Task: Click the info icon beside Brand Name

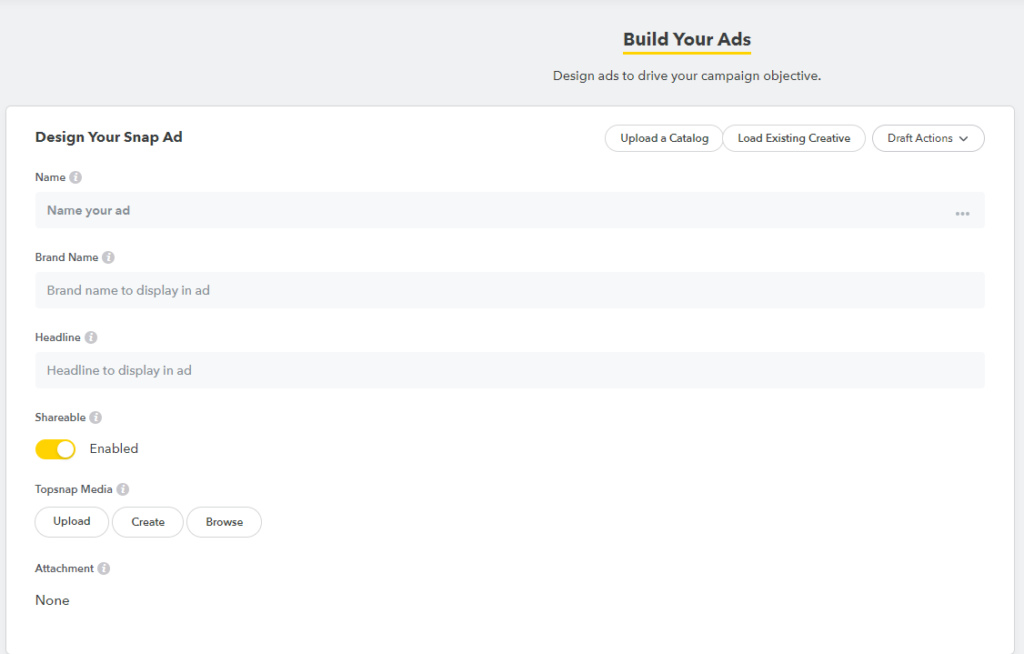Action: point(108,258)
